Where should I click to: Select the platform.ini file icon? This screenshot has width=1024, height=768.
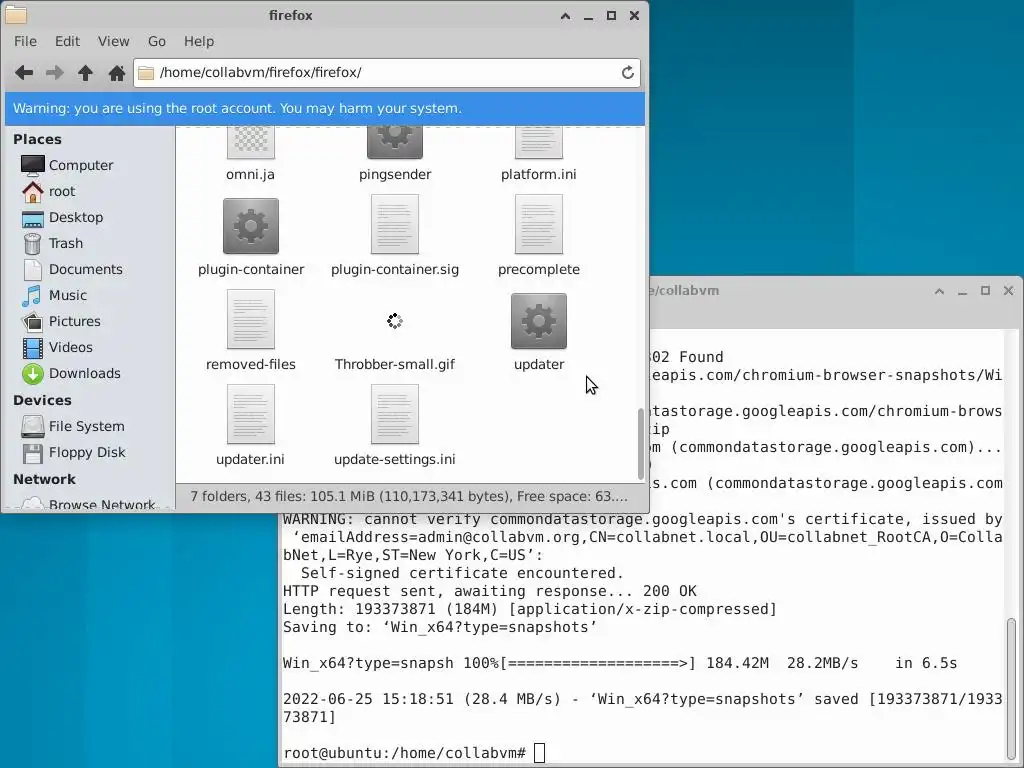(539, 142)
